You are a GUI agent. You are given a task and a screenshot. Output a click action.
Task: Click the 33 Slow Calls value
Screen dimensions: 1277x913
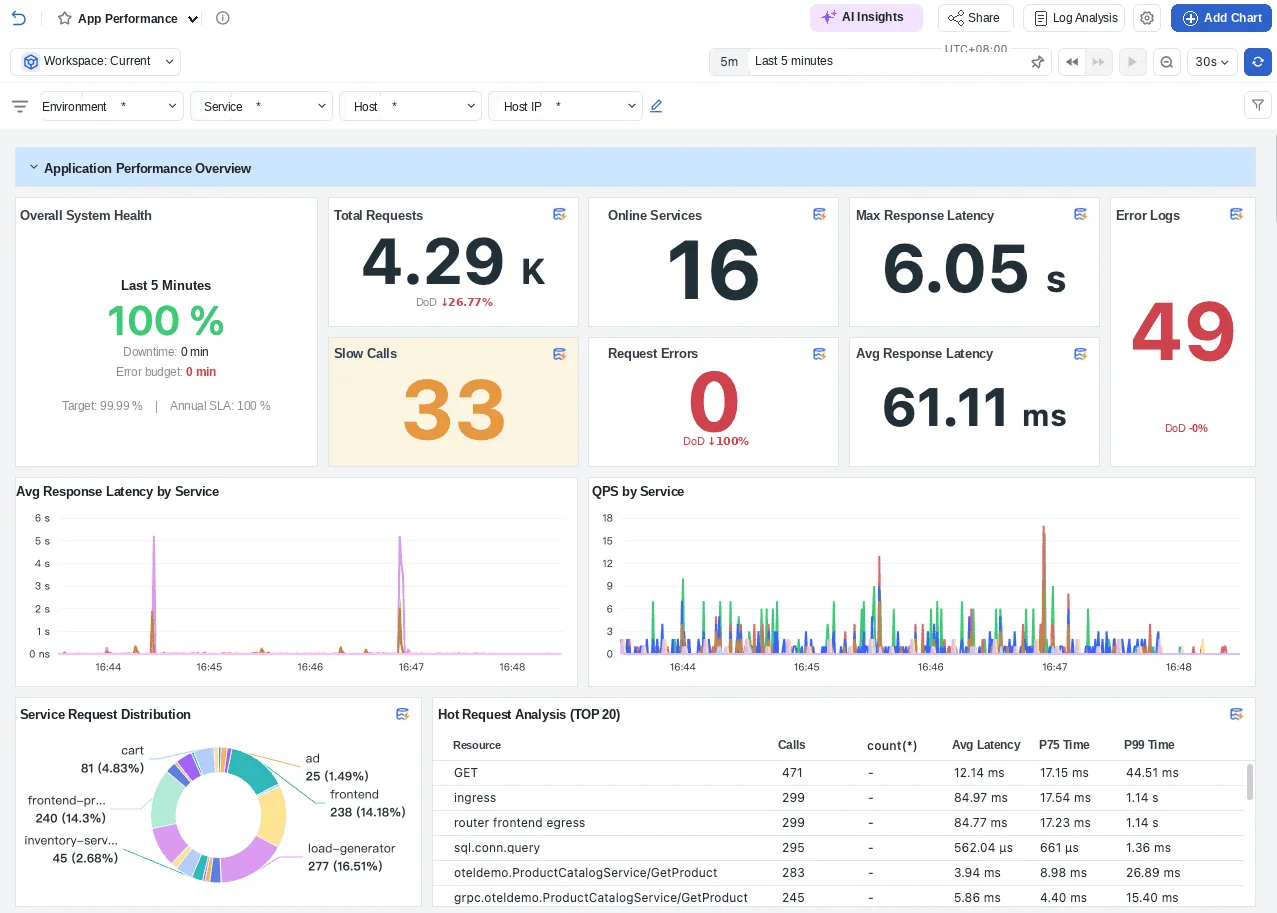point(454,411)
